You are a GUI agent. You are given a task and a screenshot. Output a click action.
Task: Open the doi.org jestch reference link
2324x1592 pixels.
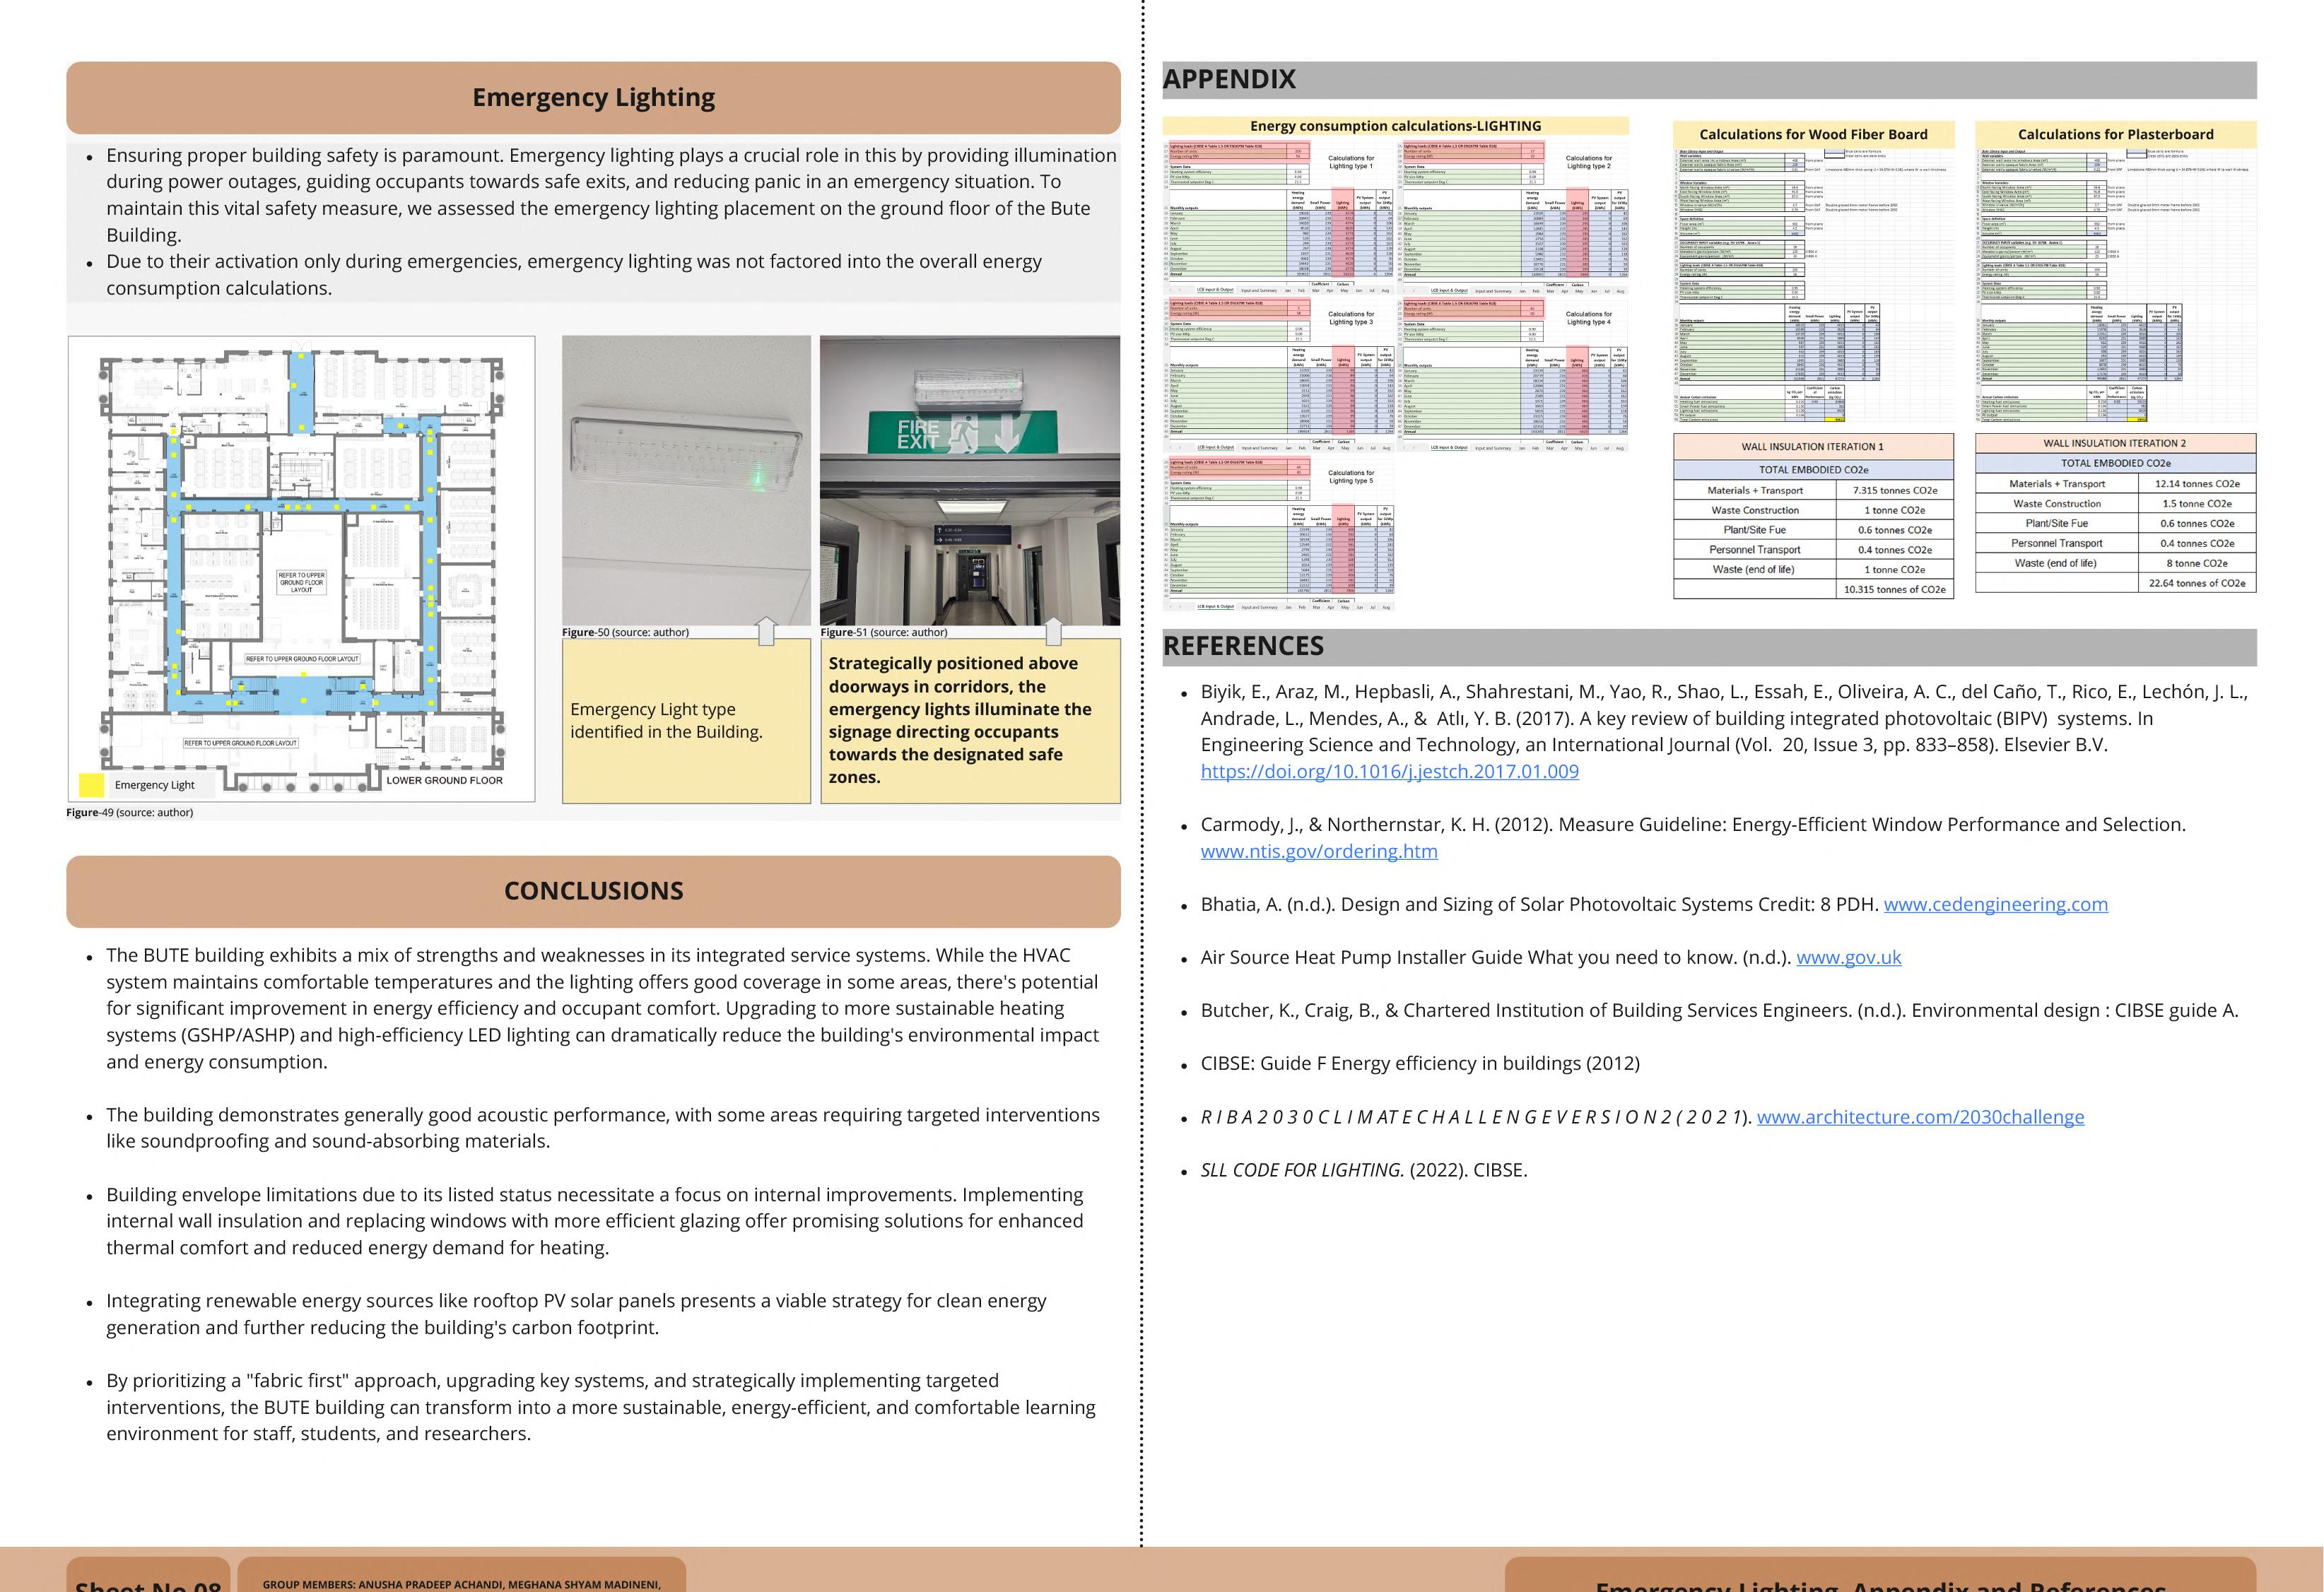[1389, 771]
